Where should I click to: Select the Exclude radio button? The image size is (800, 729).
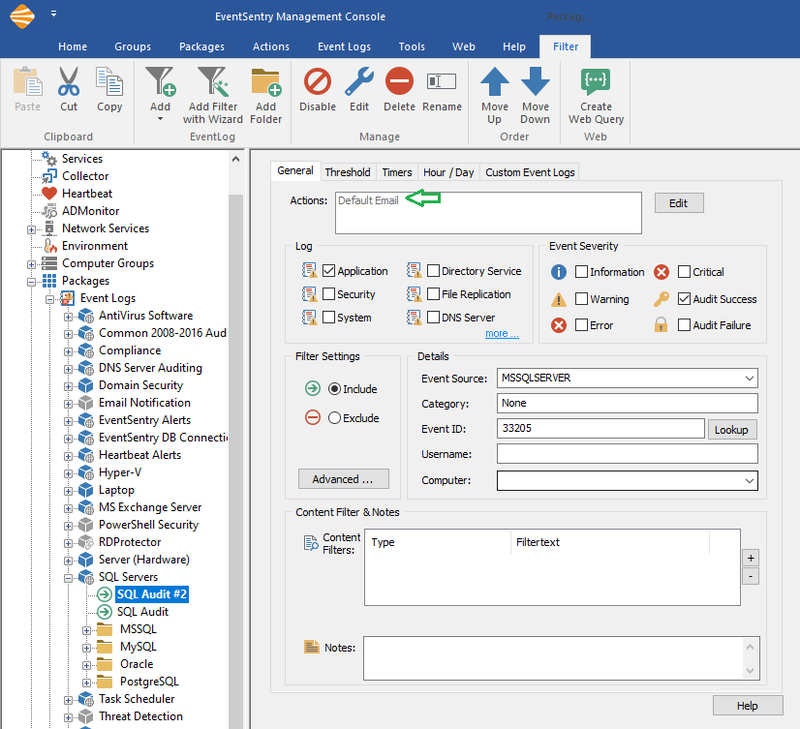click(x=334, y=418)
